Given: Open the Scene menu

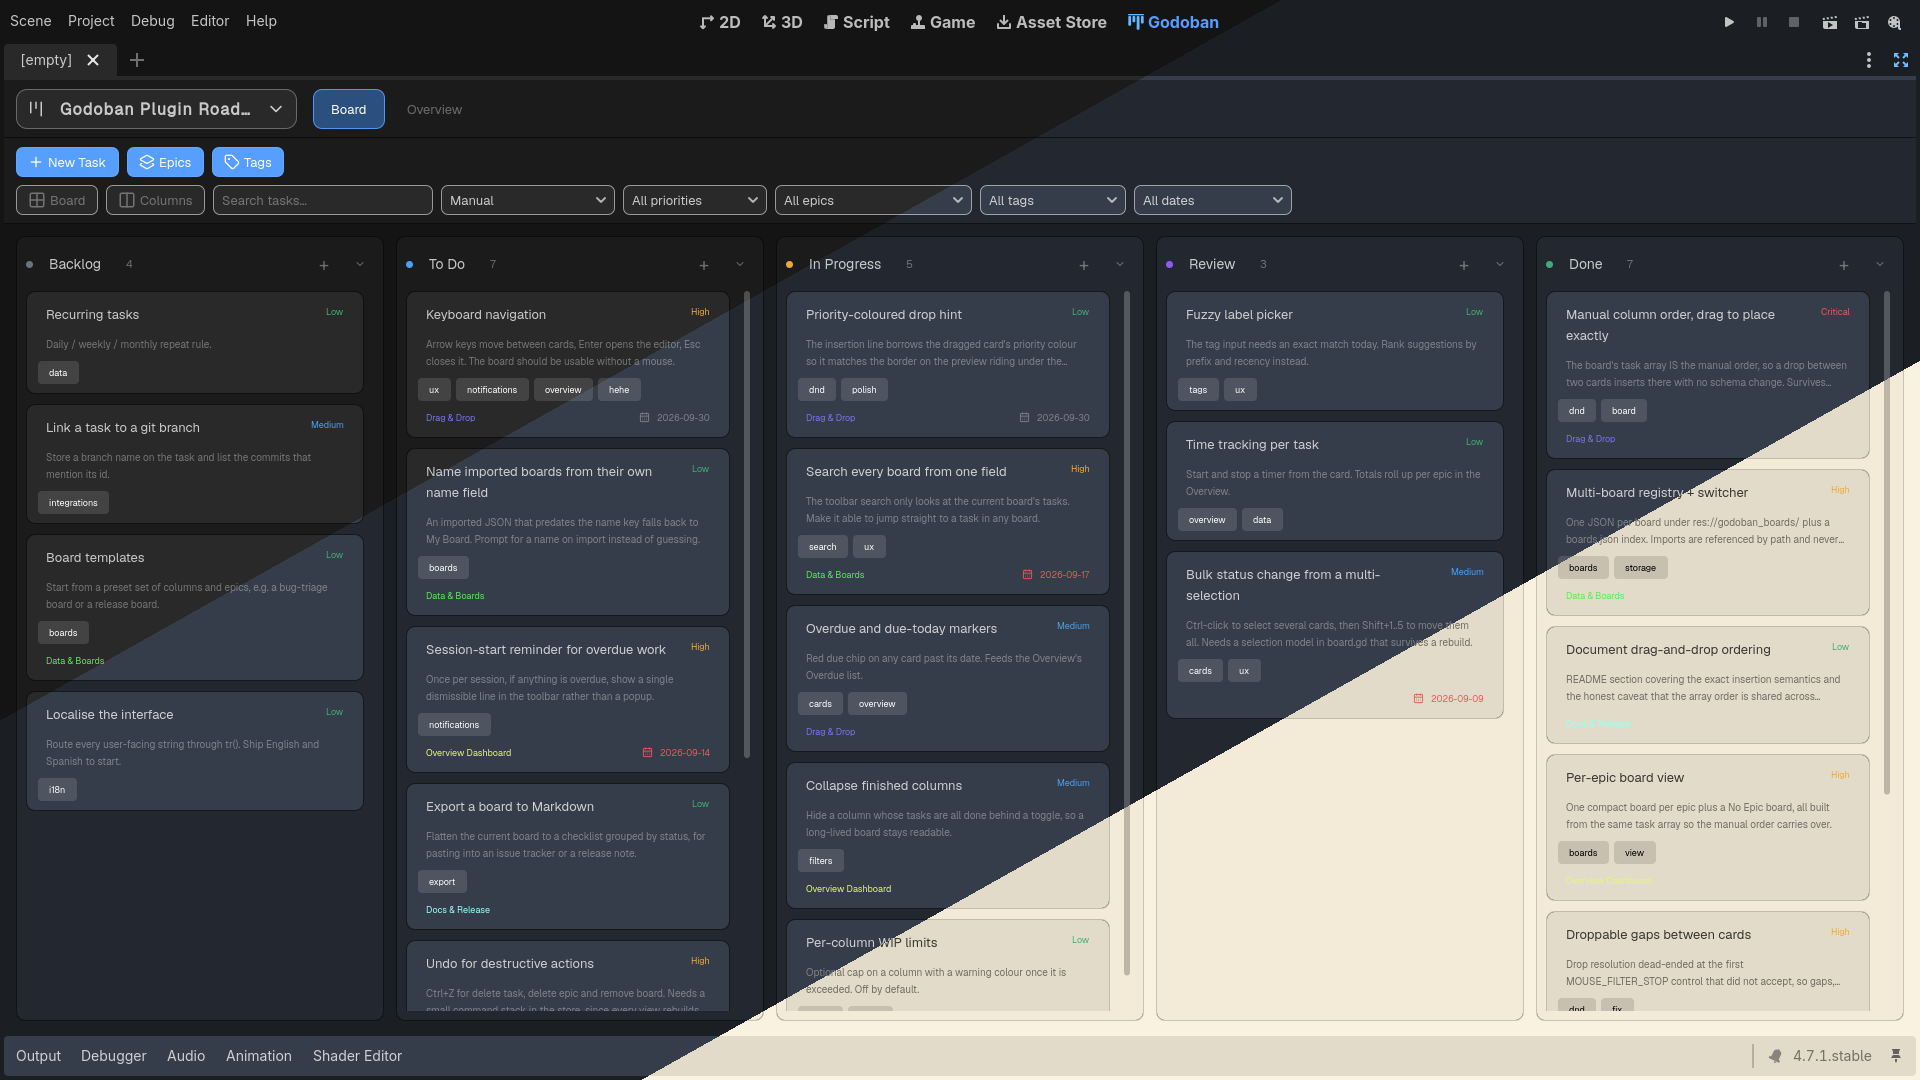Looking at the screenshot, I should pos(31,21).
